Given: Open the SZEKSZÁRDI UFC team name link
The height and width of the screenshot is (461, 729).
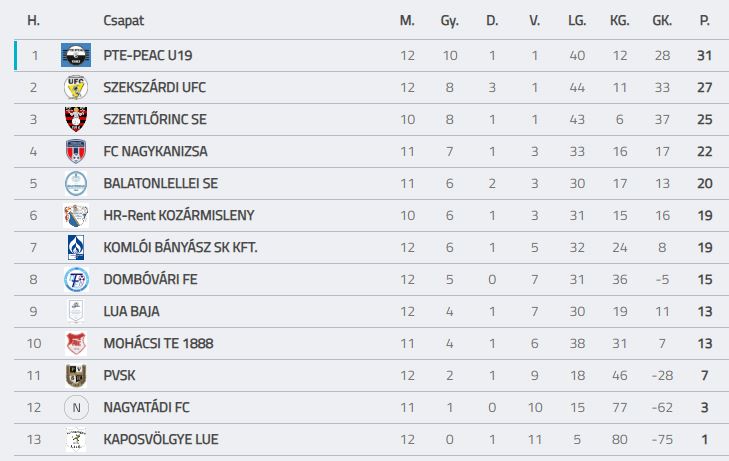Looking at the screenshot, I should [x=154, y=87].
